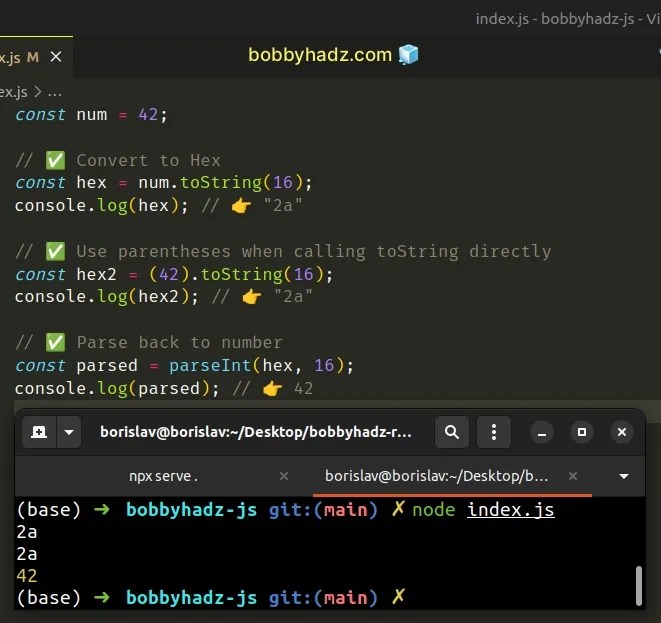The image size is (661, 623).
Task: Close the borislav@borislav terminal tab
Action: [x=572, y=476]
